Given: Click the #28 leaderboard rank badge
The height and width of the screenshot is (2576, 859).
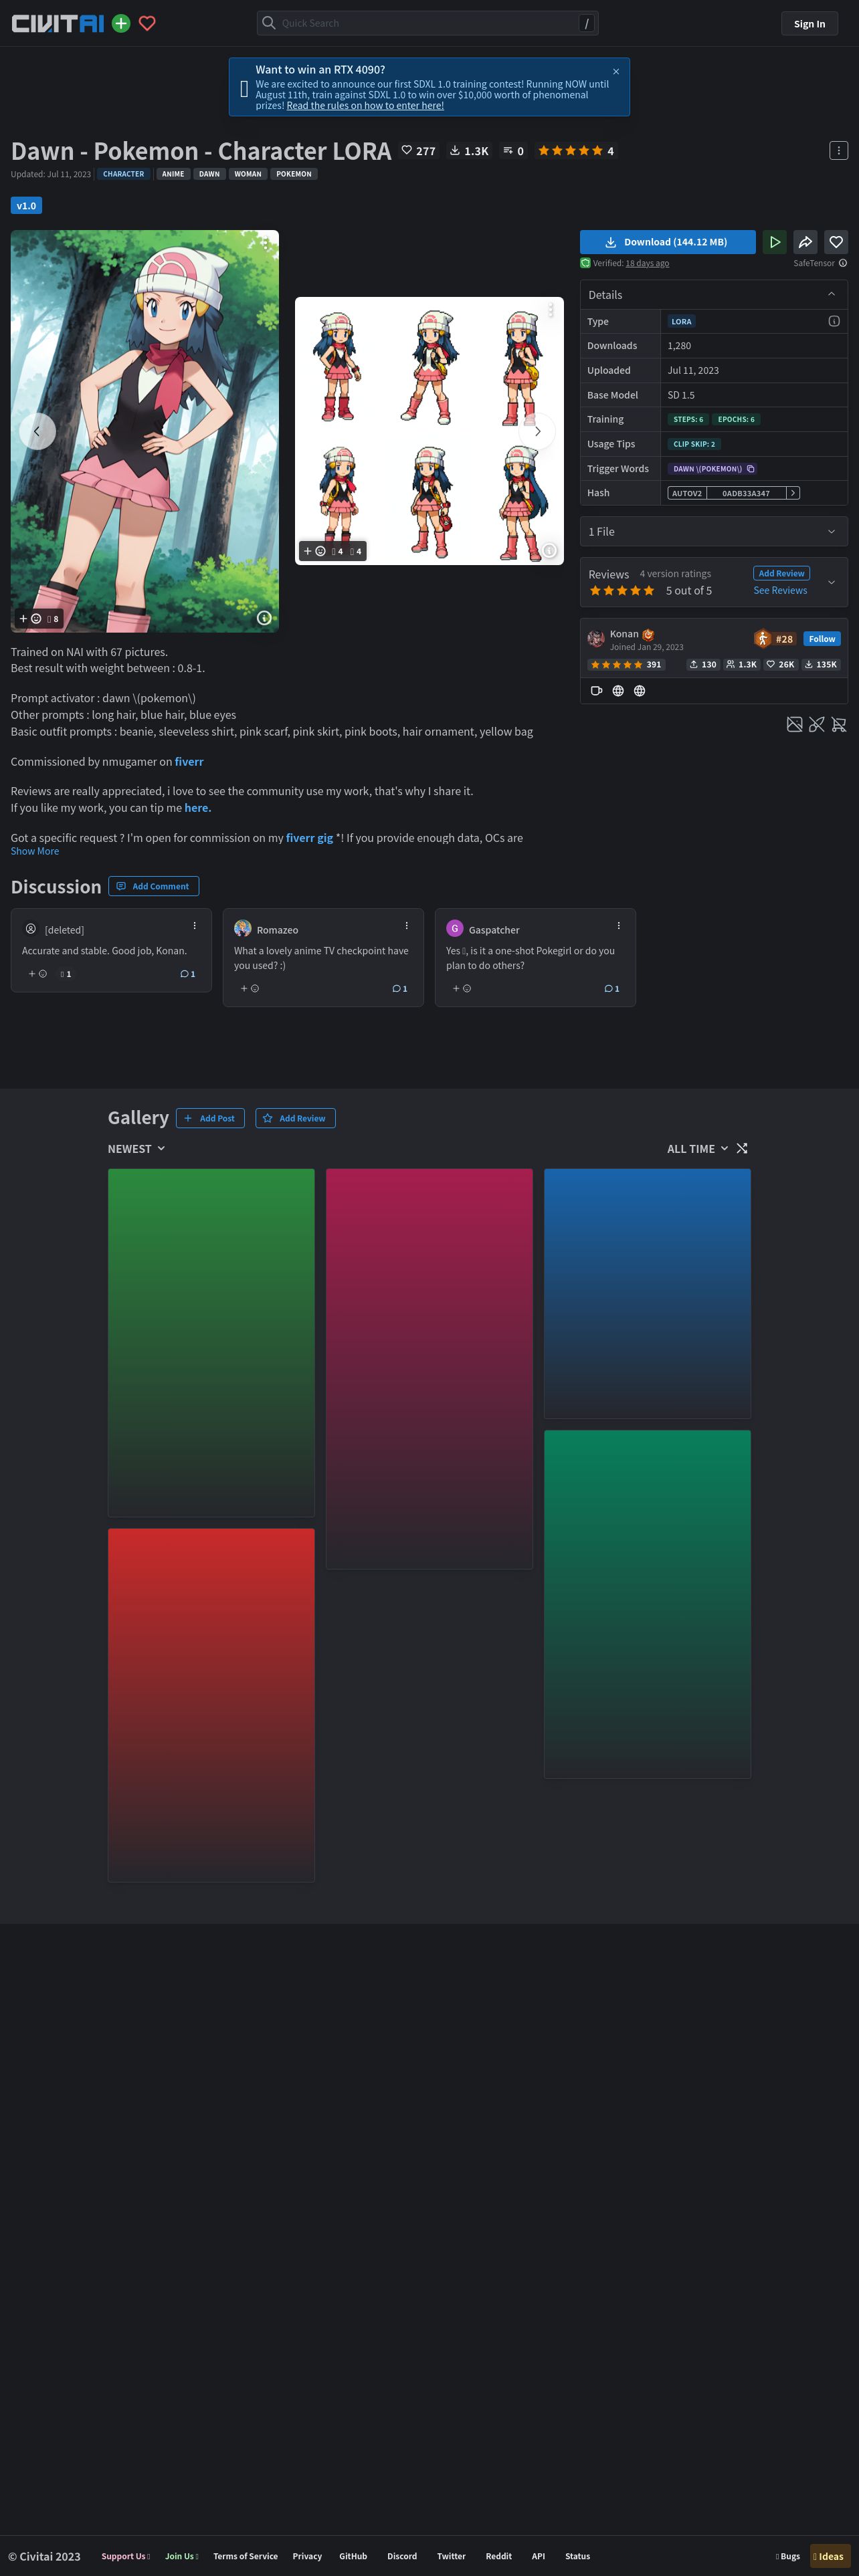Looking at the screenshot, I should pyautogui.click(x=775, y=639).
